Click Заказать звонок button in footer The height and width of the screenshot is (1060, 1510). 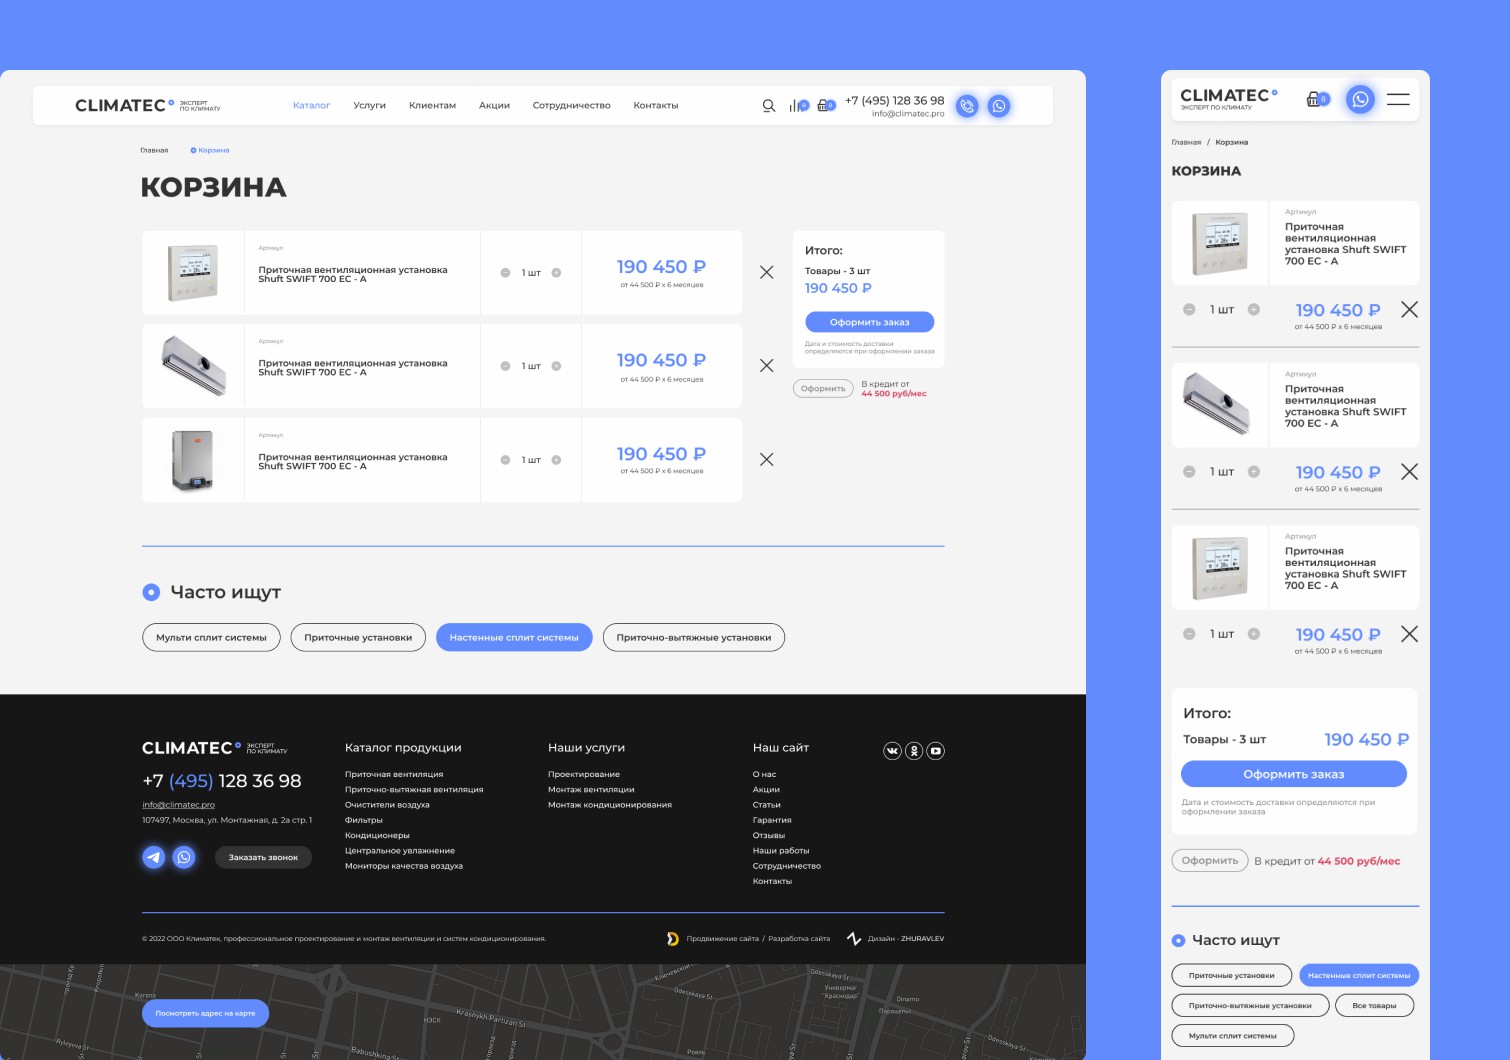(x=263, y=857)
